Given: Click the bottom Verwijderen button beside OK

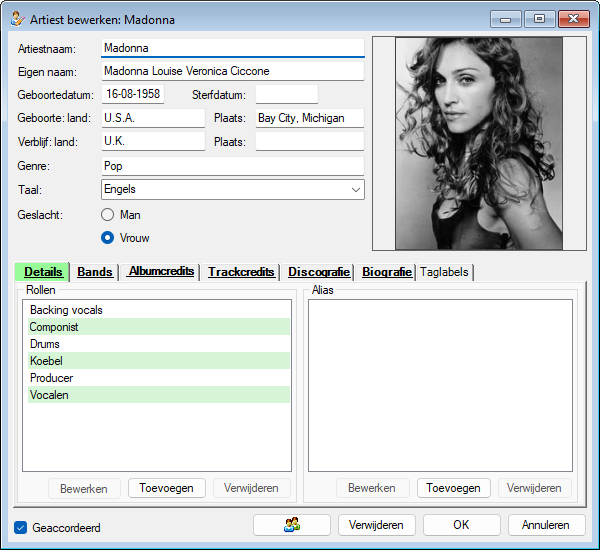Looking at the screenshot, I should [x=377, y=525].
